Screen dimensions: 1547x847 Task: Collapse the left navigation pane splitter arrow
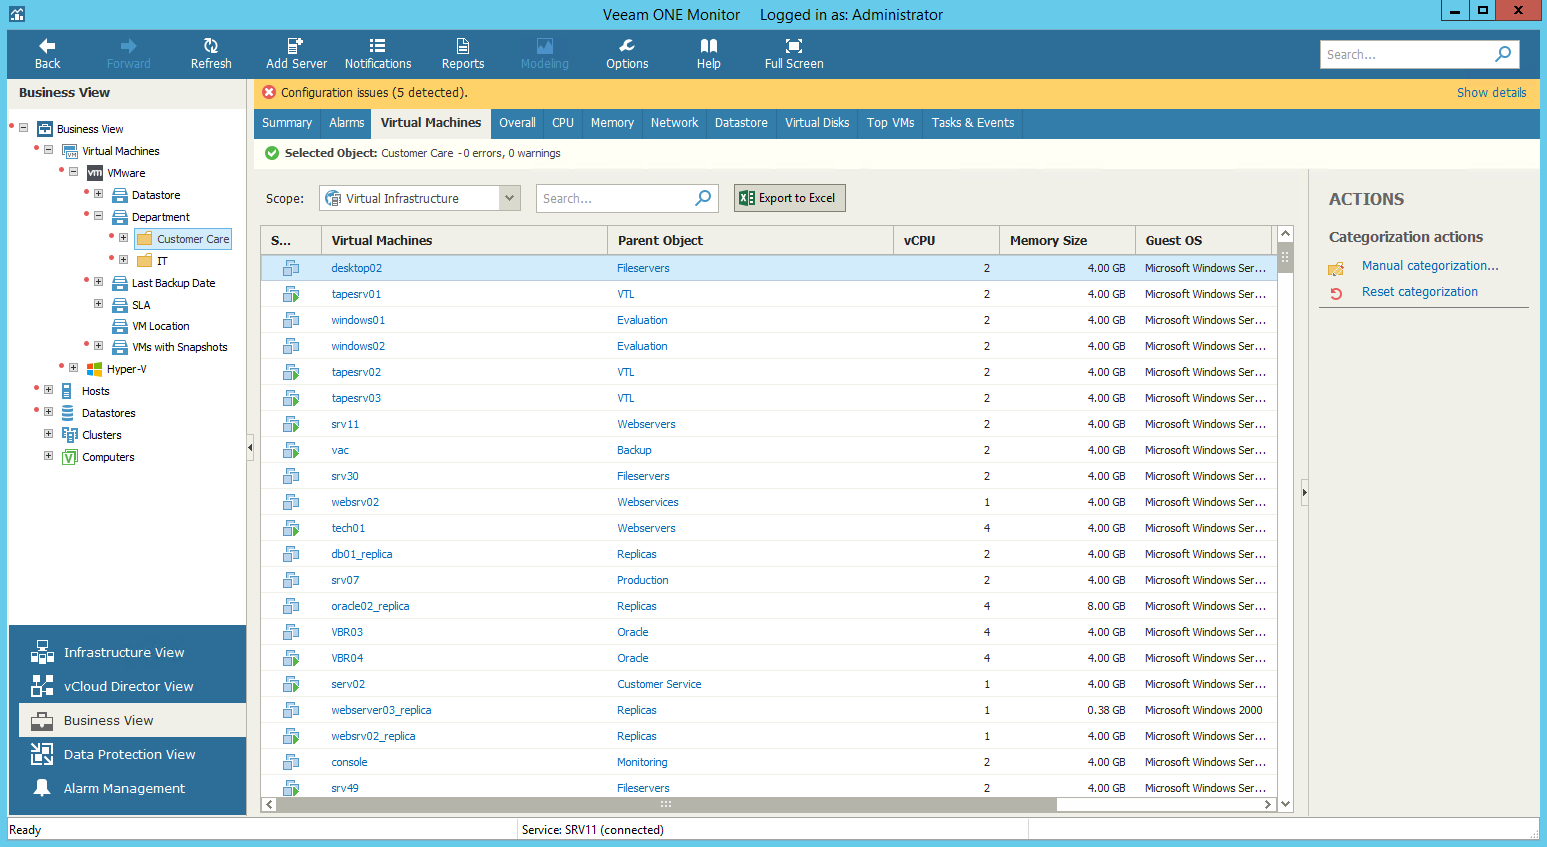(250, 448)
